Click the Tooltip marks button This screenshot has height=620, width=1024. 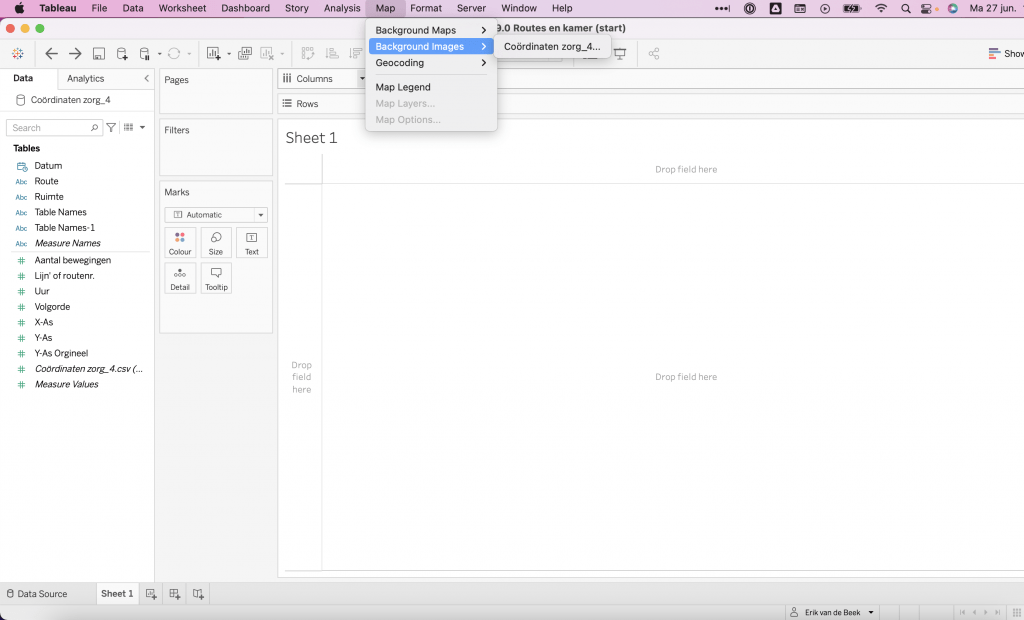(x=216, y=278)
